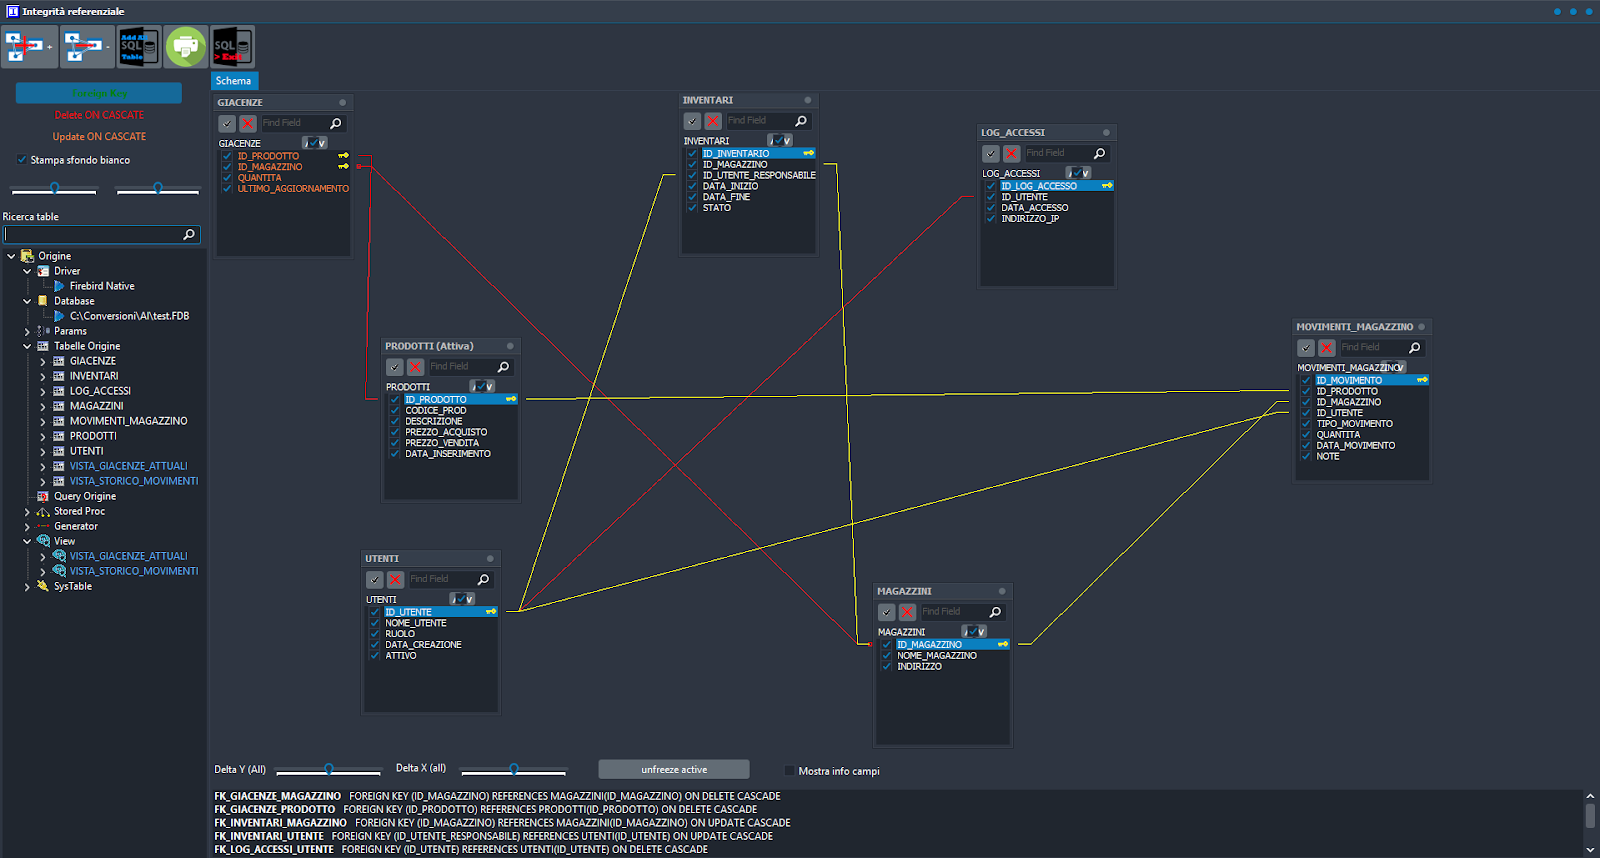
Task: Click the SQL Exit toolbar icon
Action: pyautogui.click(x=232, y=46)
